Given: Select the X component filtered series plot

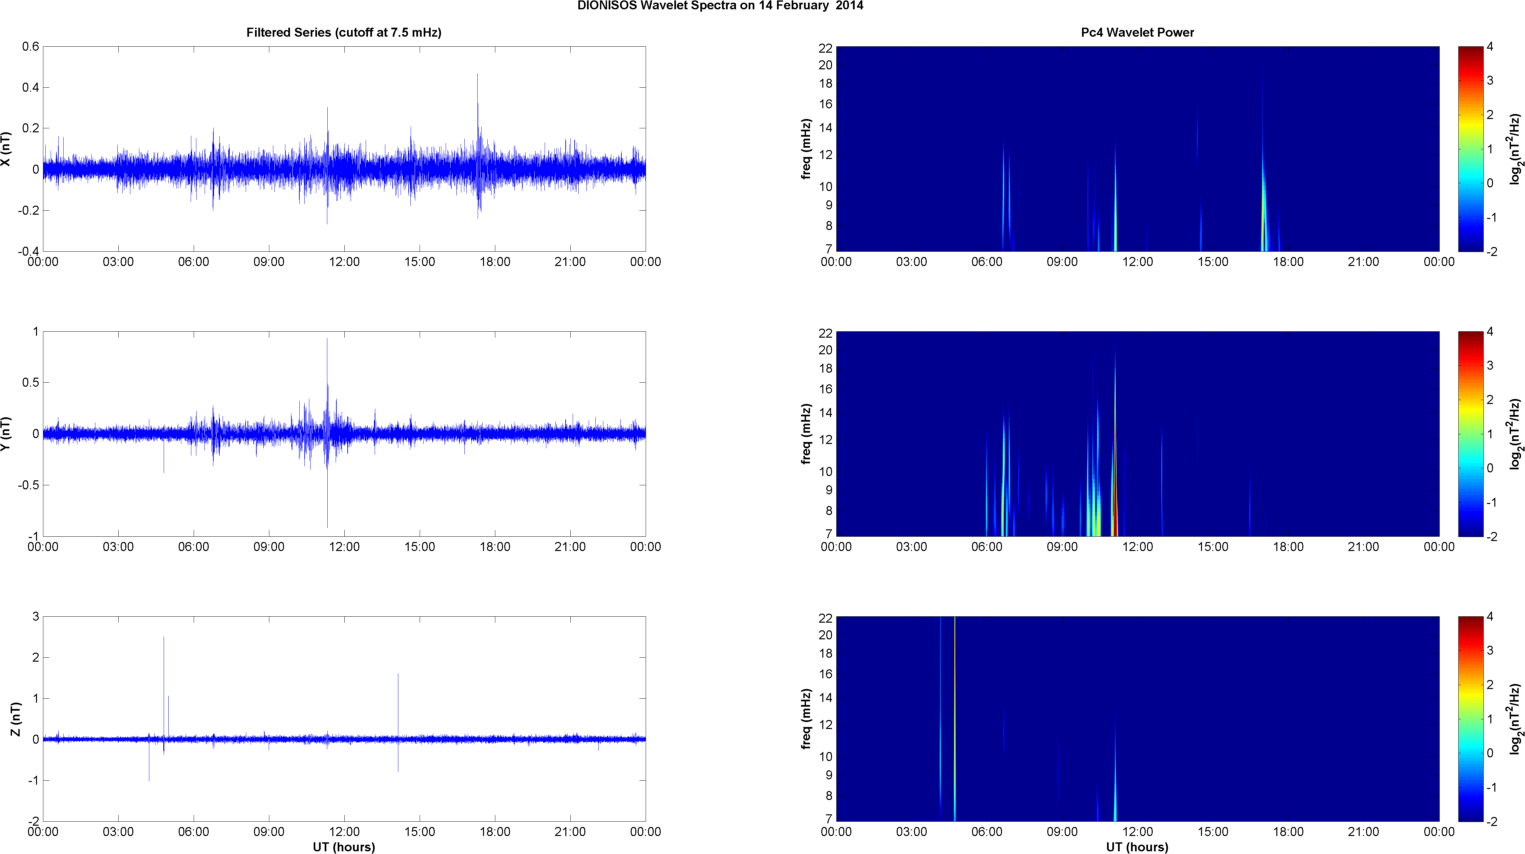Looking at the screenshot, I should pos(344,149).
